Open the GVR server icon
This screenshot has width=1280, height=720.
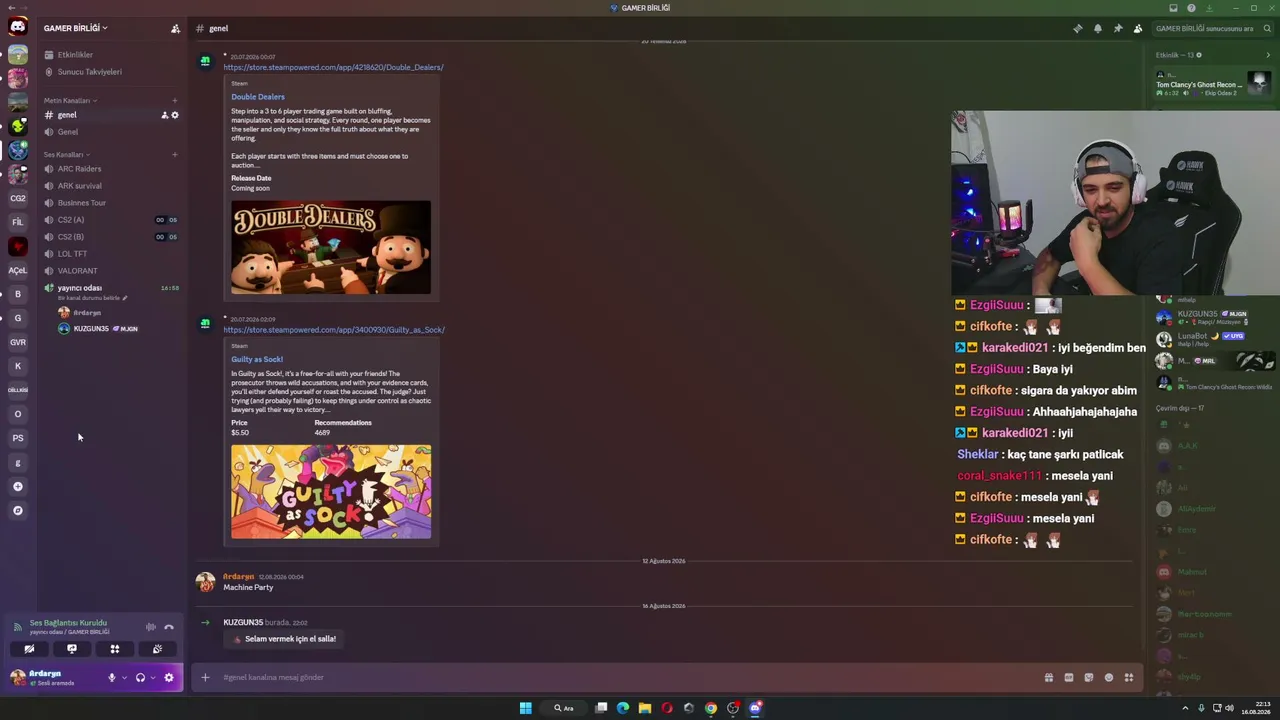coord(17,342)
